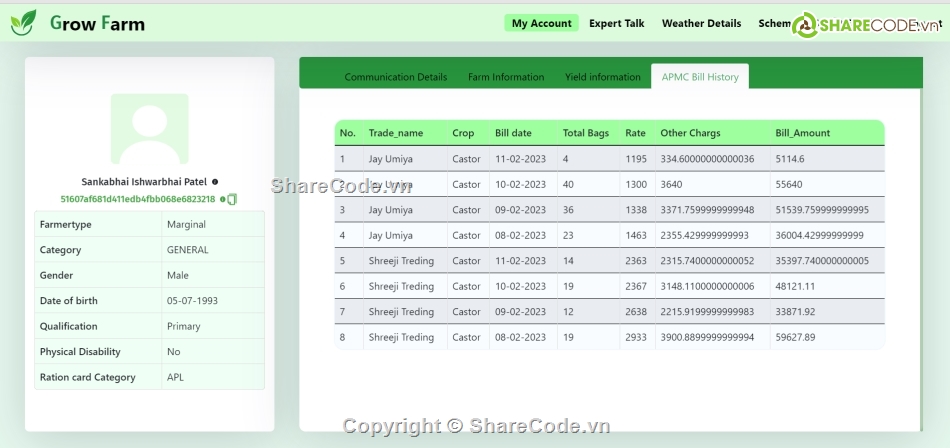Viewport: 950px width, 448px height.
Task: Open Weather Details in the navbar
Action: pyautogui.click(x=701, y=23)
